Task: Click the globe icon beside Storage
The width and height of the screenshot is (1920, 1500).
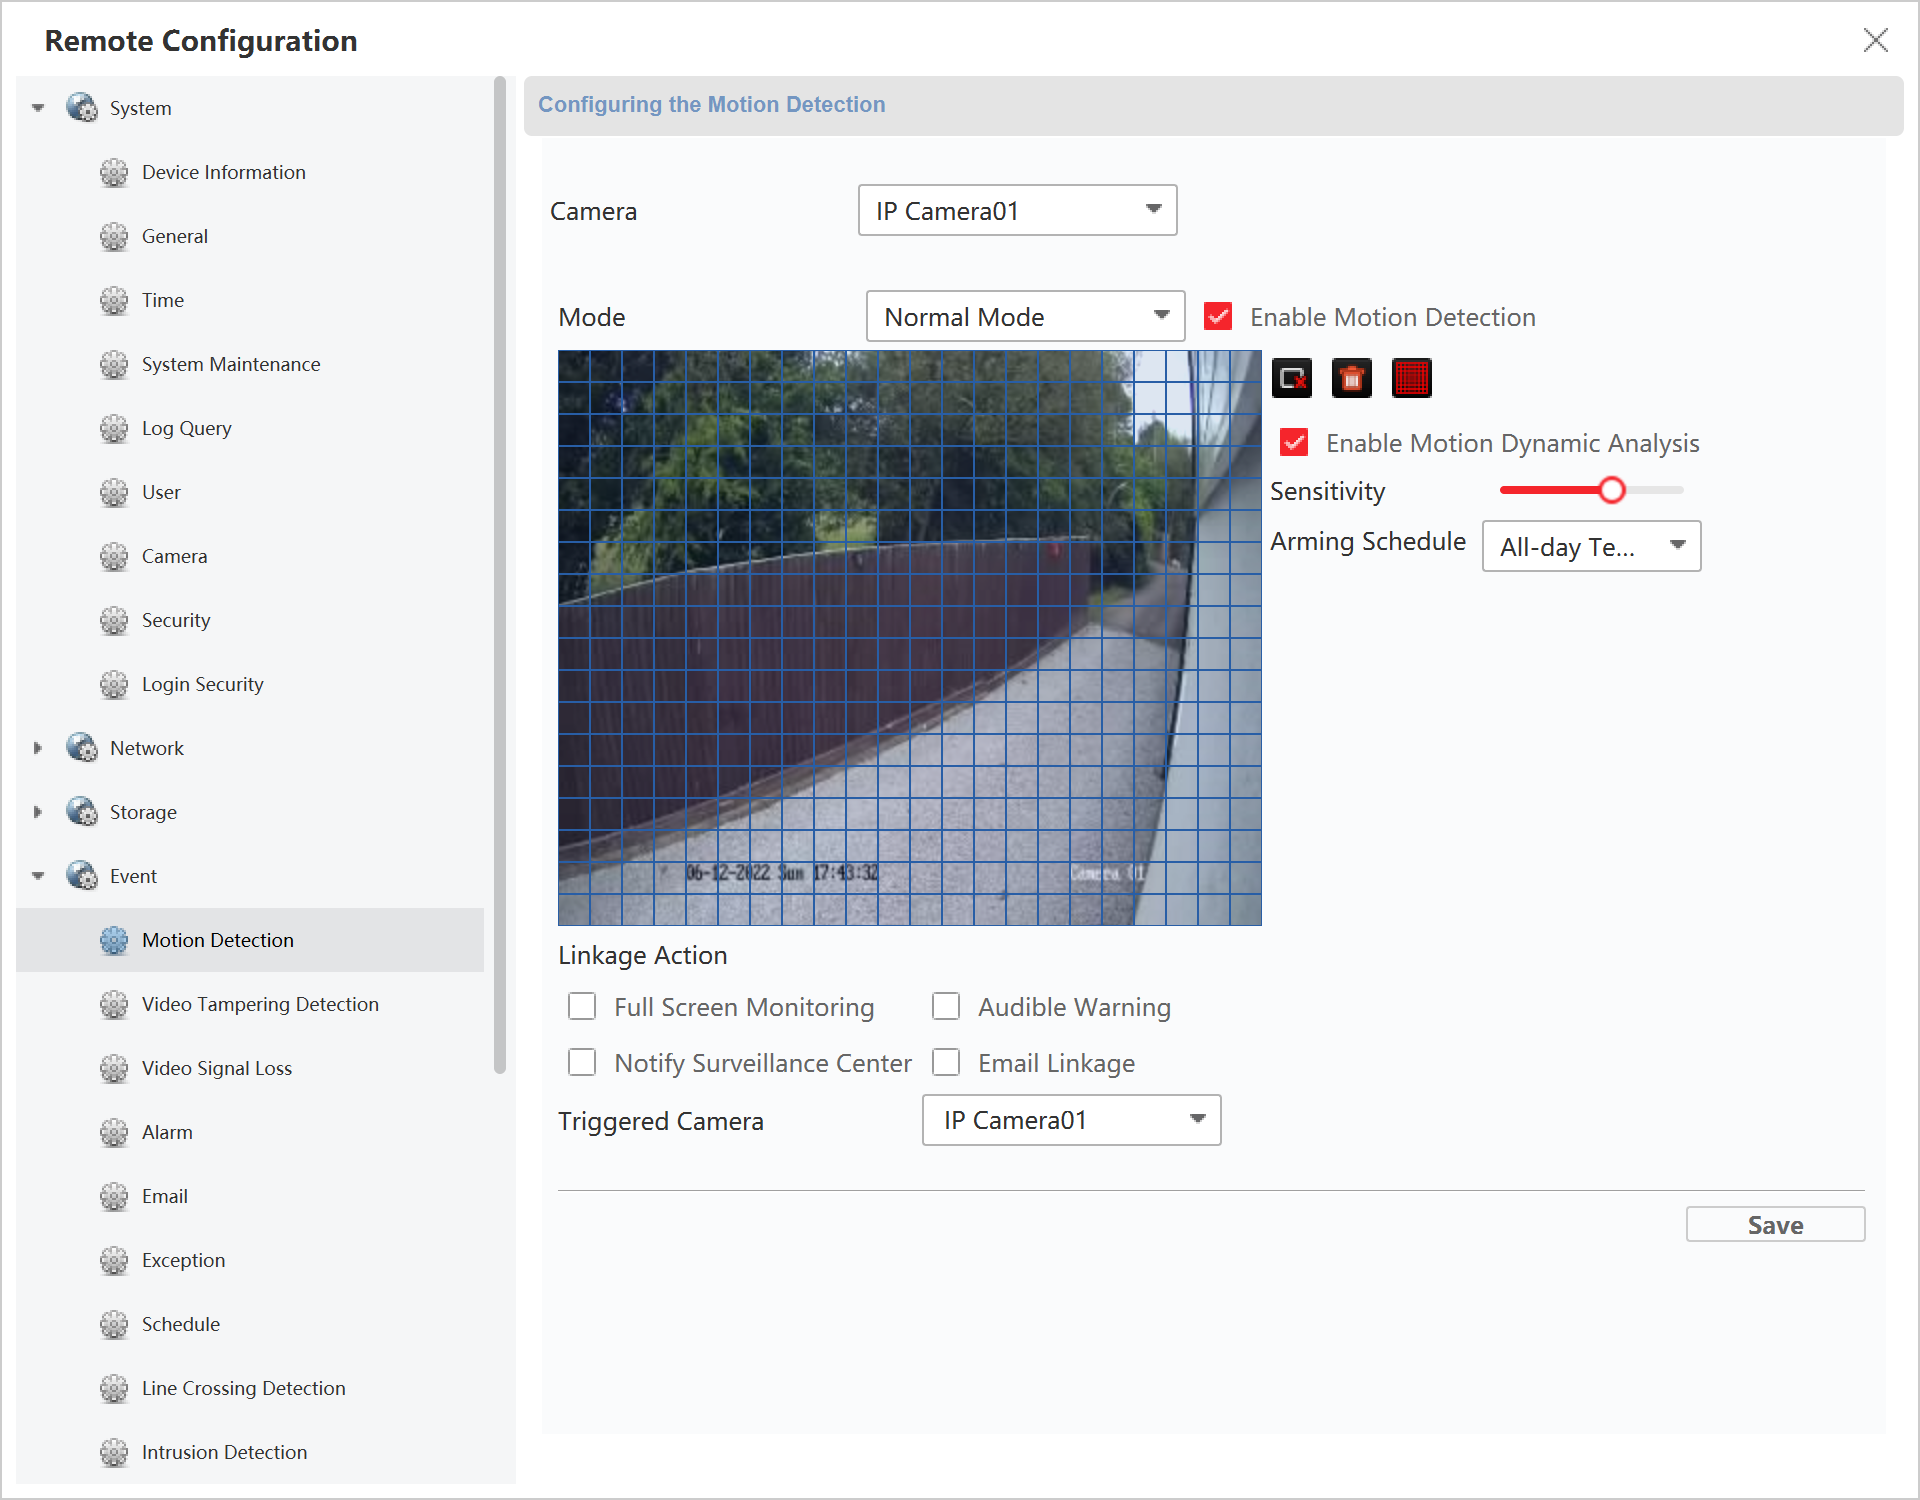Action: [x=82, y=812]
